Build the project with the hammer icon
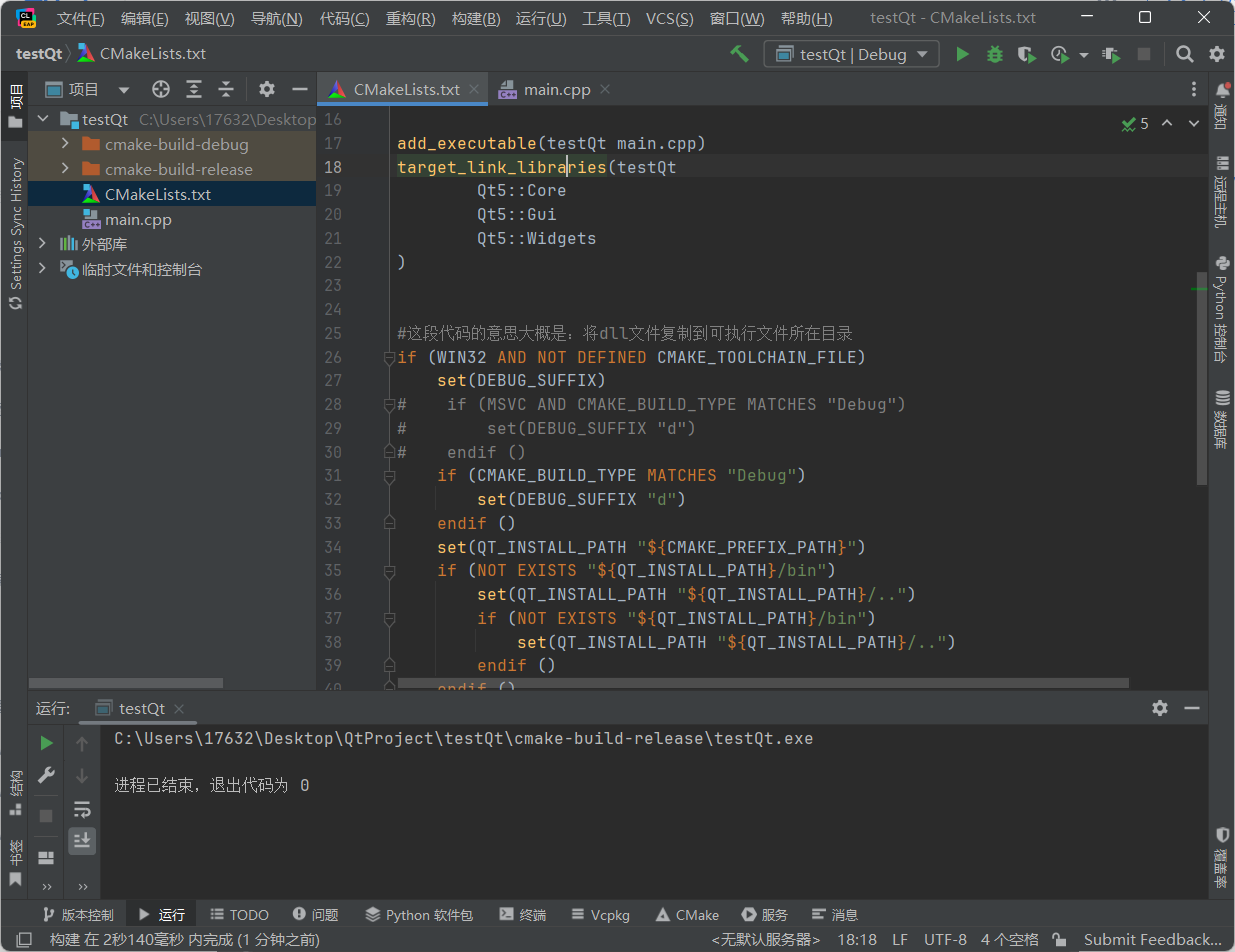This screenshot has width=1235, height=952. [x=739, y=54]
